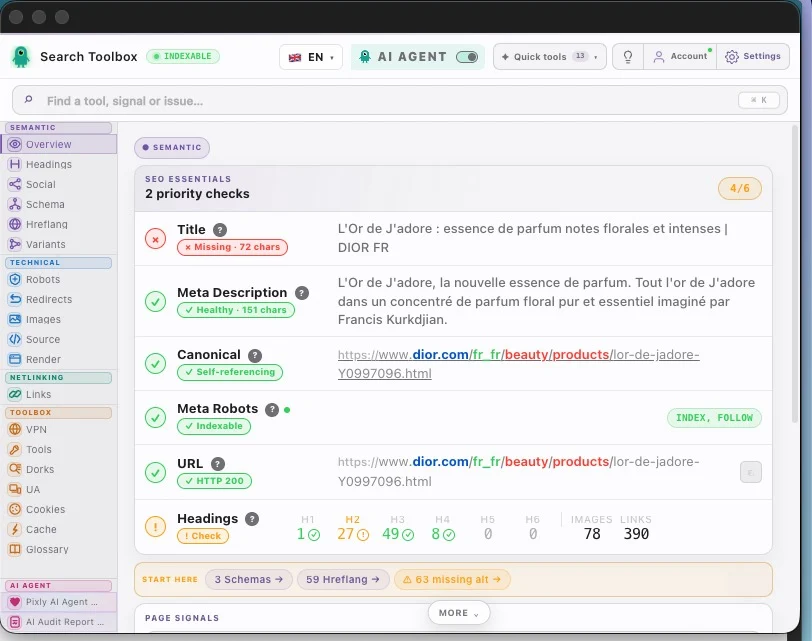812x641 pixels.
Task: Click the copy button in URL row
Action: tap(750, 472)
